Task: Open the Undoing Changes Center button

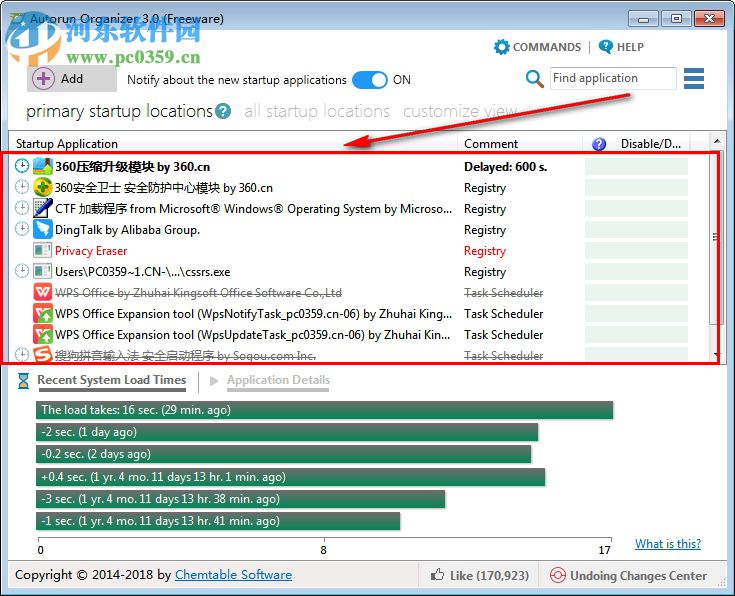Action: click(x=628, y=575)
